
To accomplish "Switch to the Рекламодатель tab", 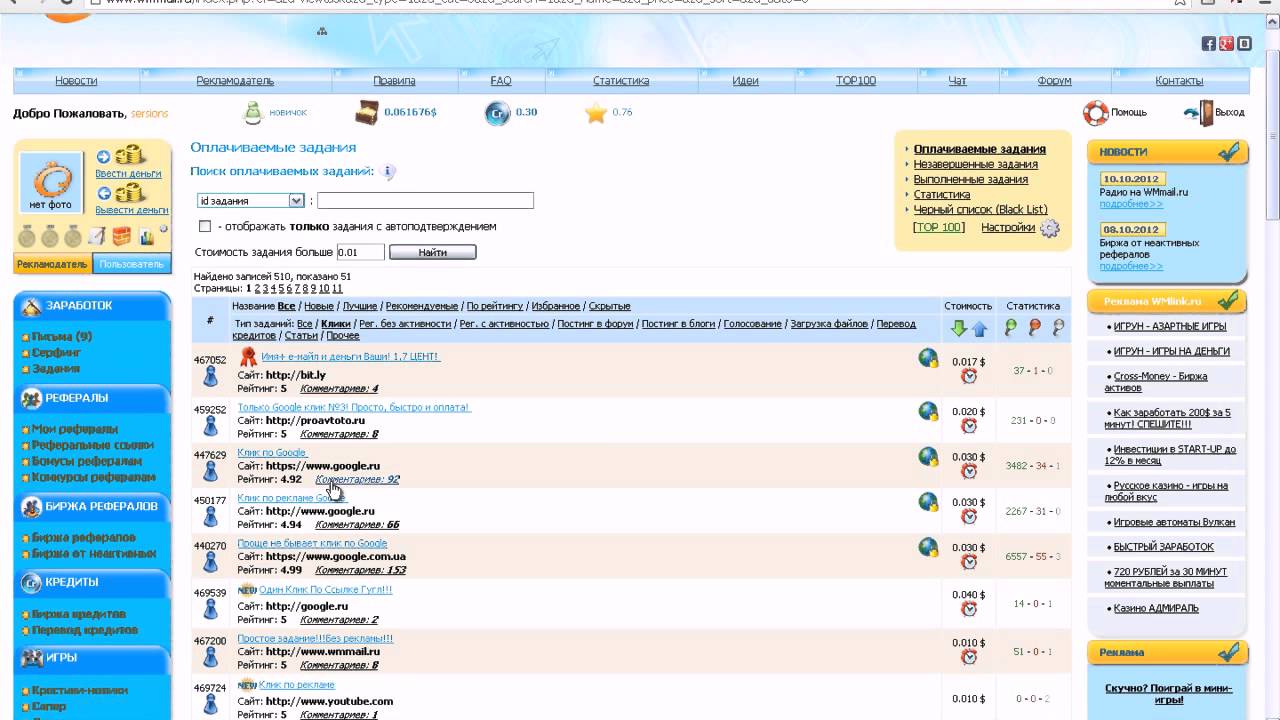I will 53,264.
